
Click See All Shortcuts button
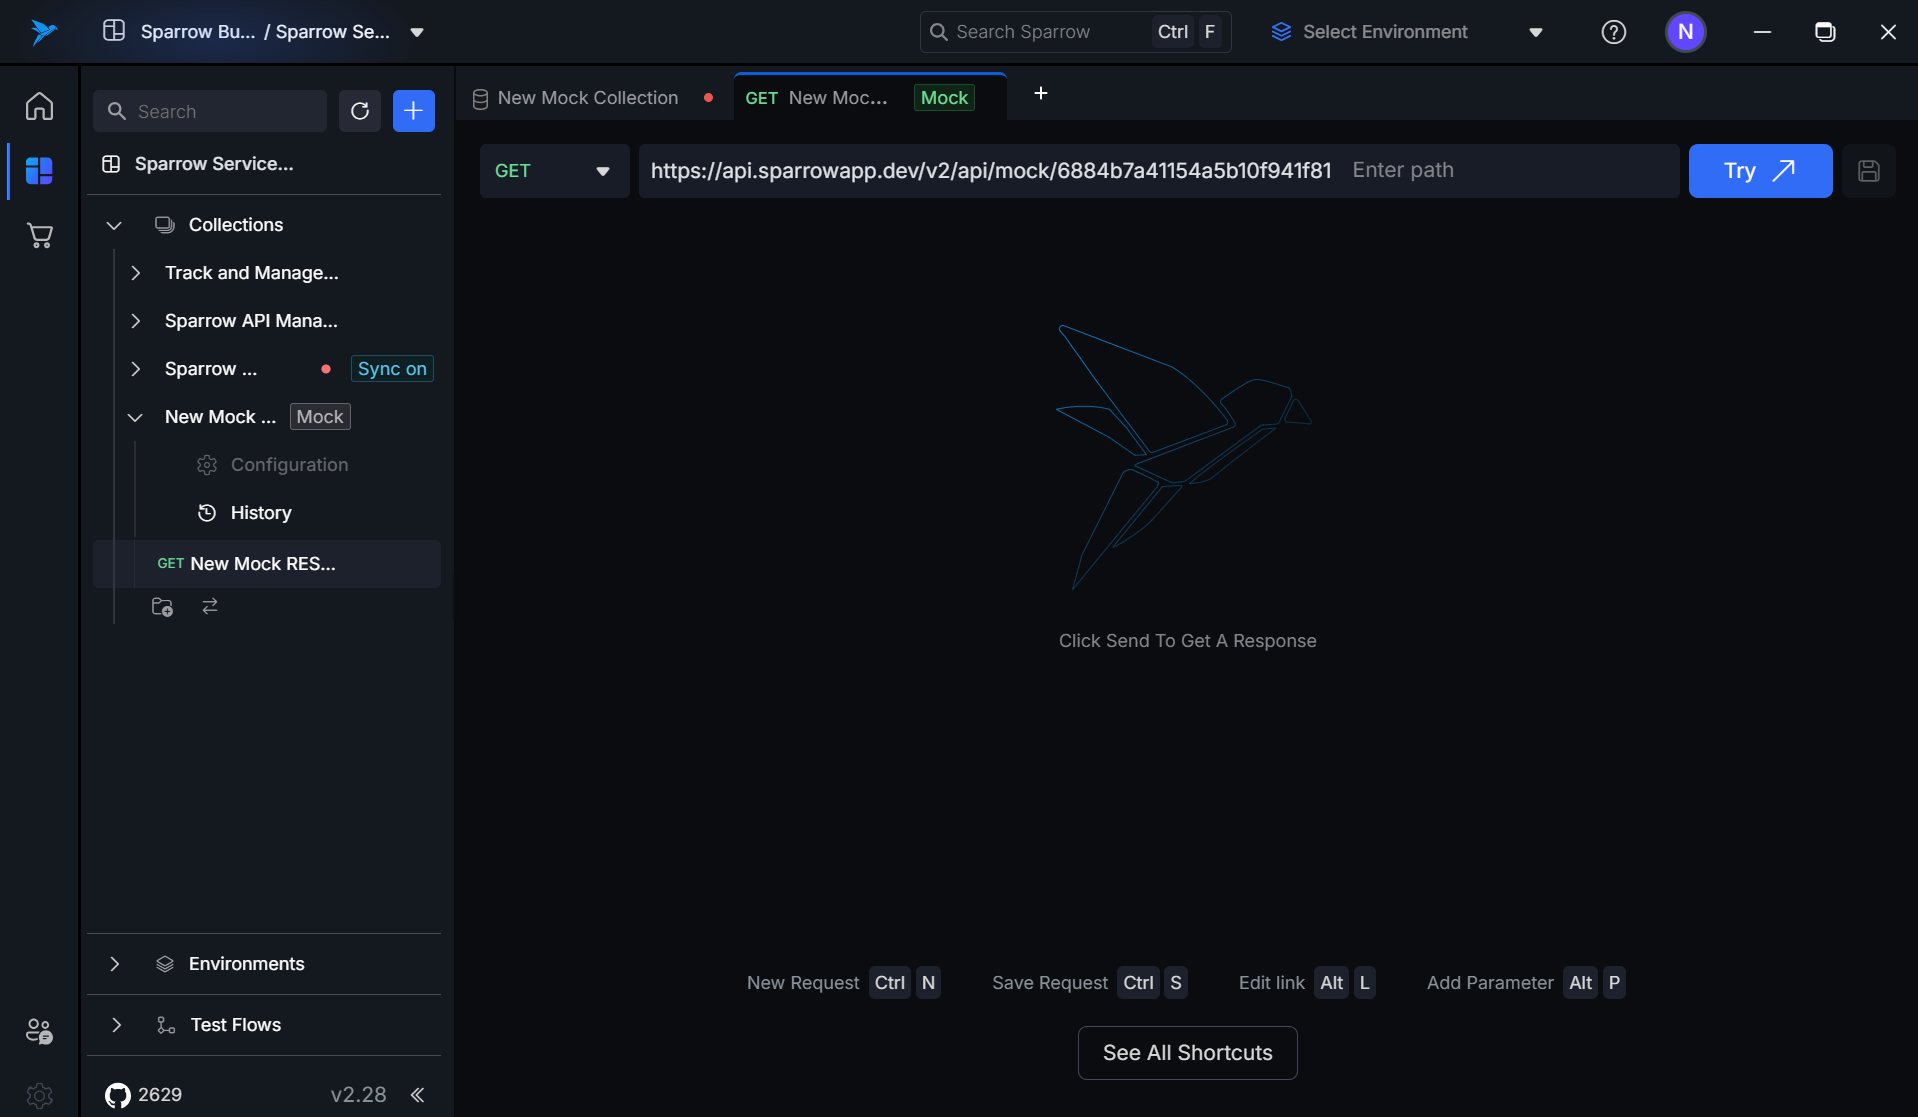click(1188, 1053)
